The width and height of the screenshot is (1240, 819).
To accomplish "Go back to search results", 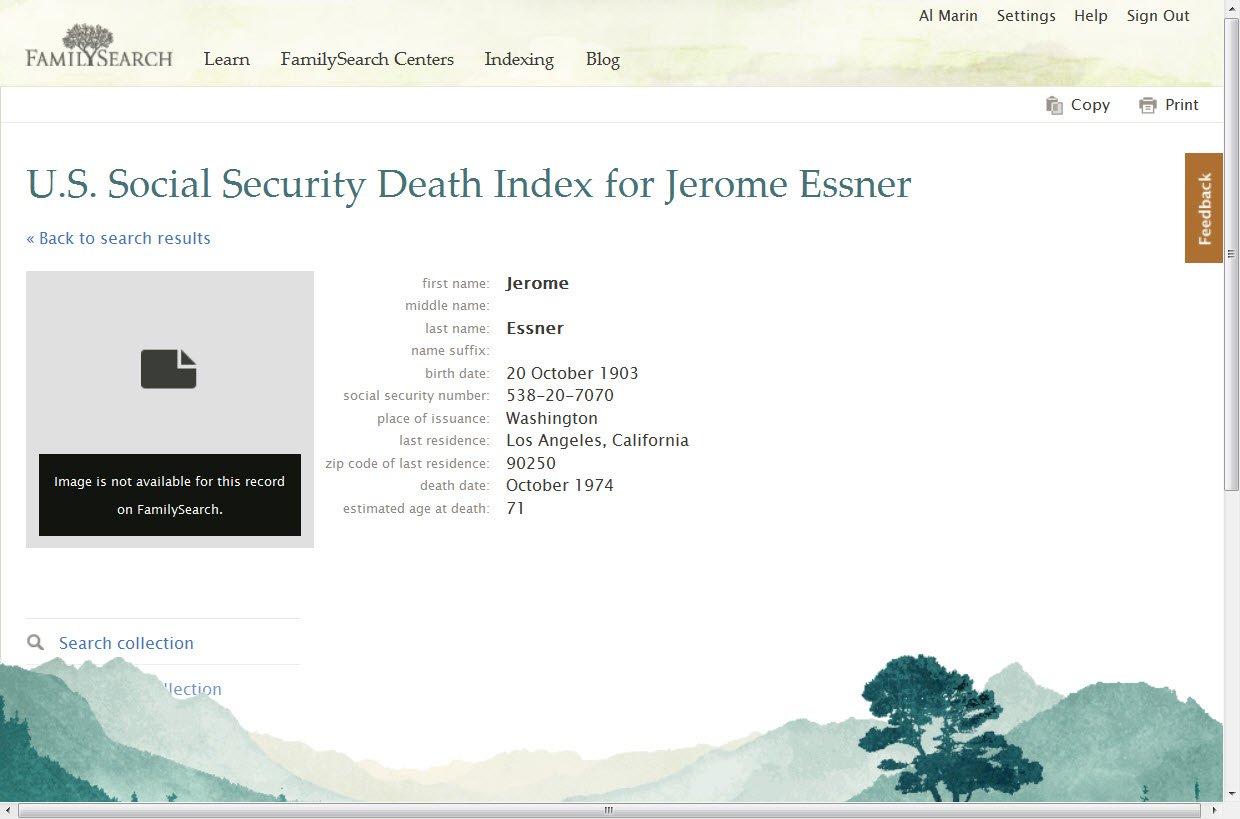I will (x=118, y=238).
